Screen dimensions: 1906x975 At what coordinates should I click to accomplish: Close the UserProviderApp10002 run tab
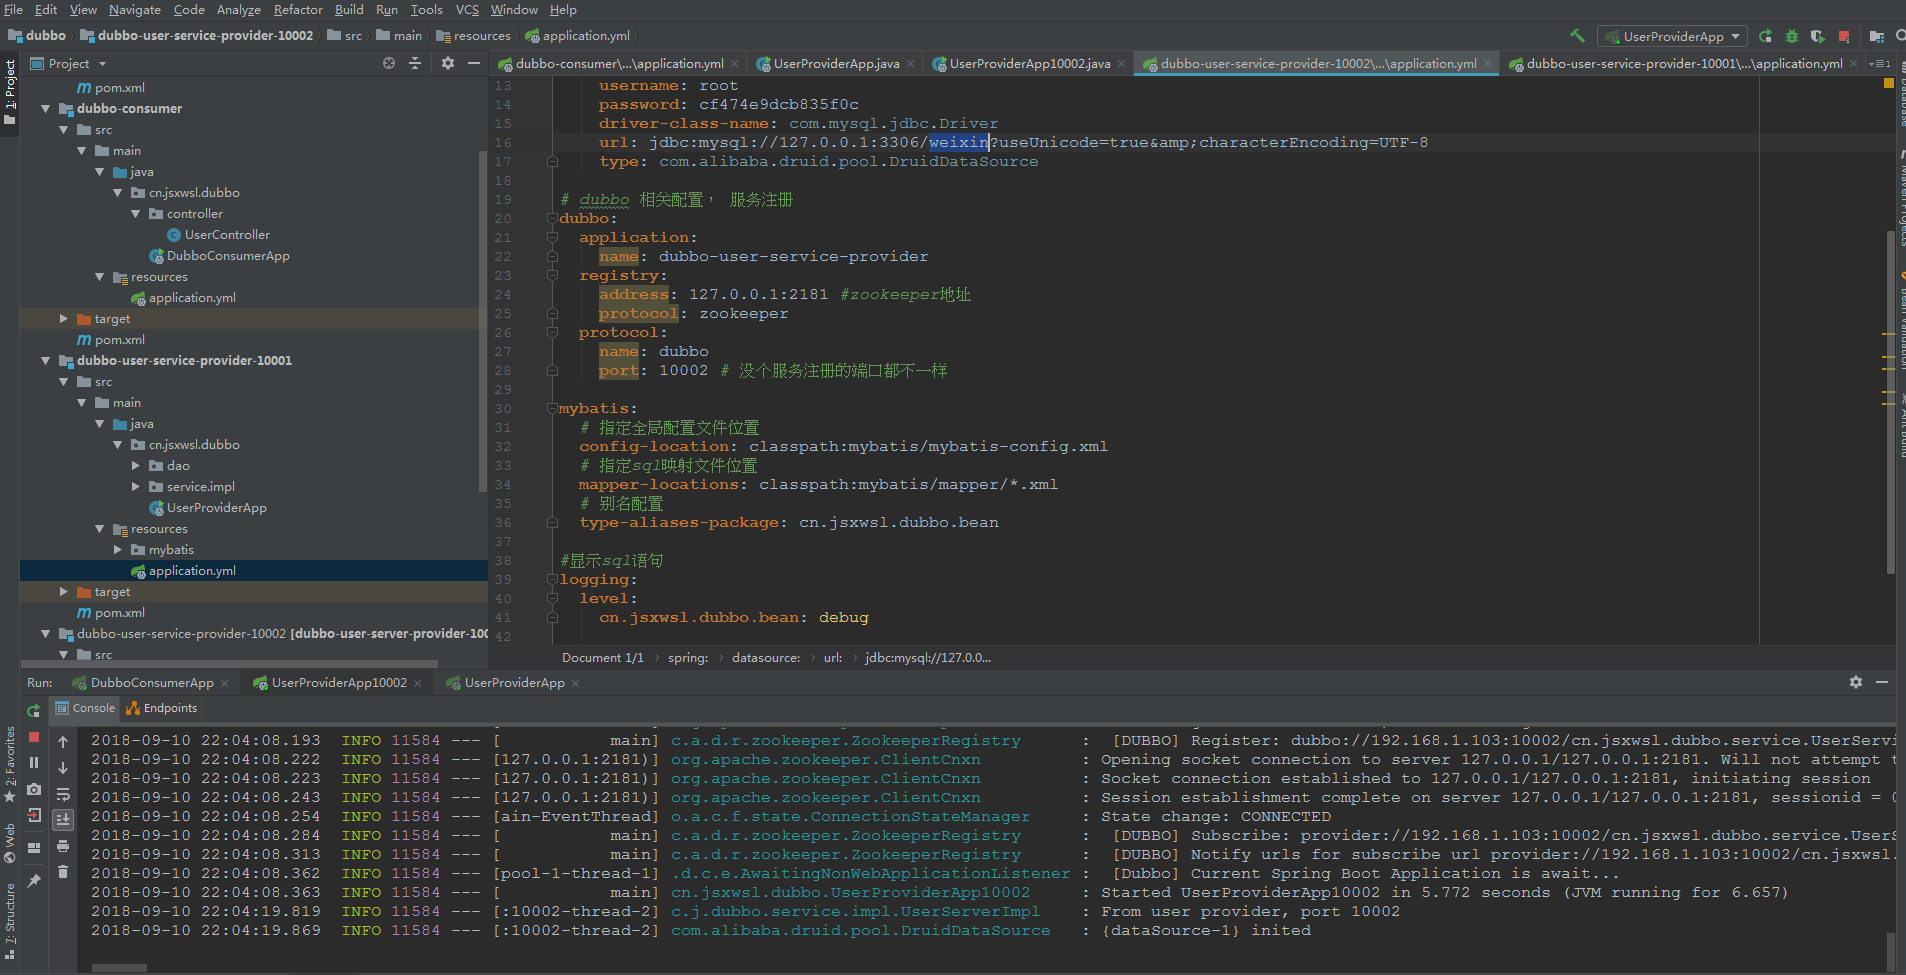pos(417,683)
